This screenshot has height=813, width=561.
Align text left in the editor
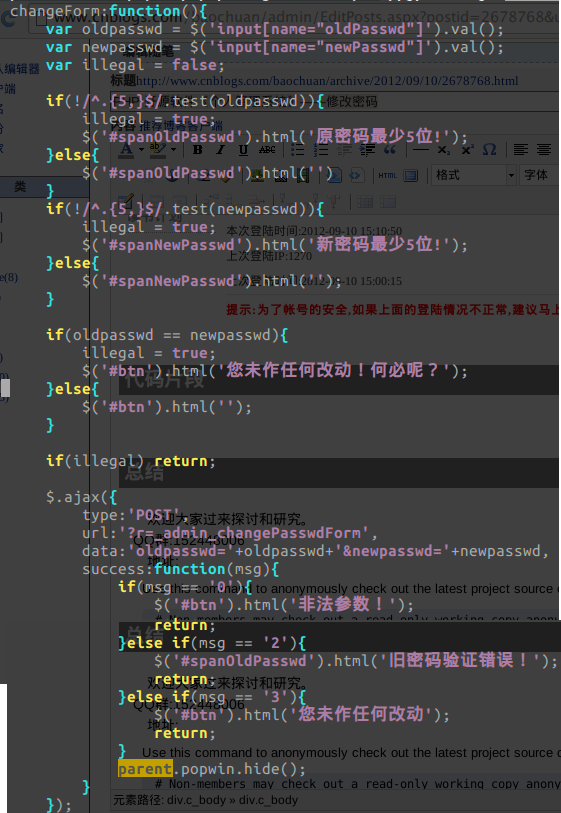point(521,150)
